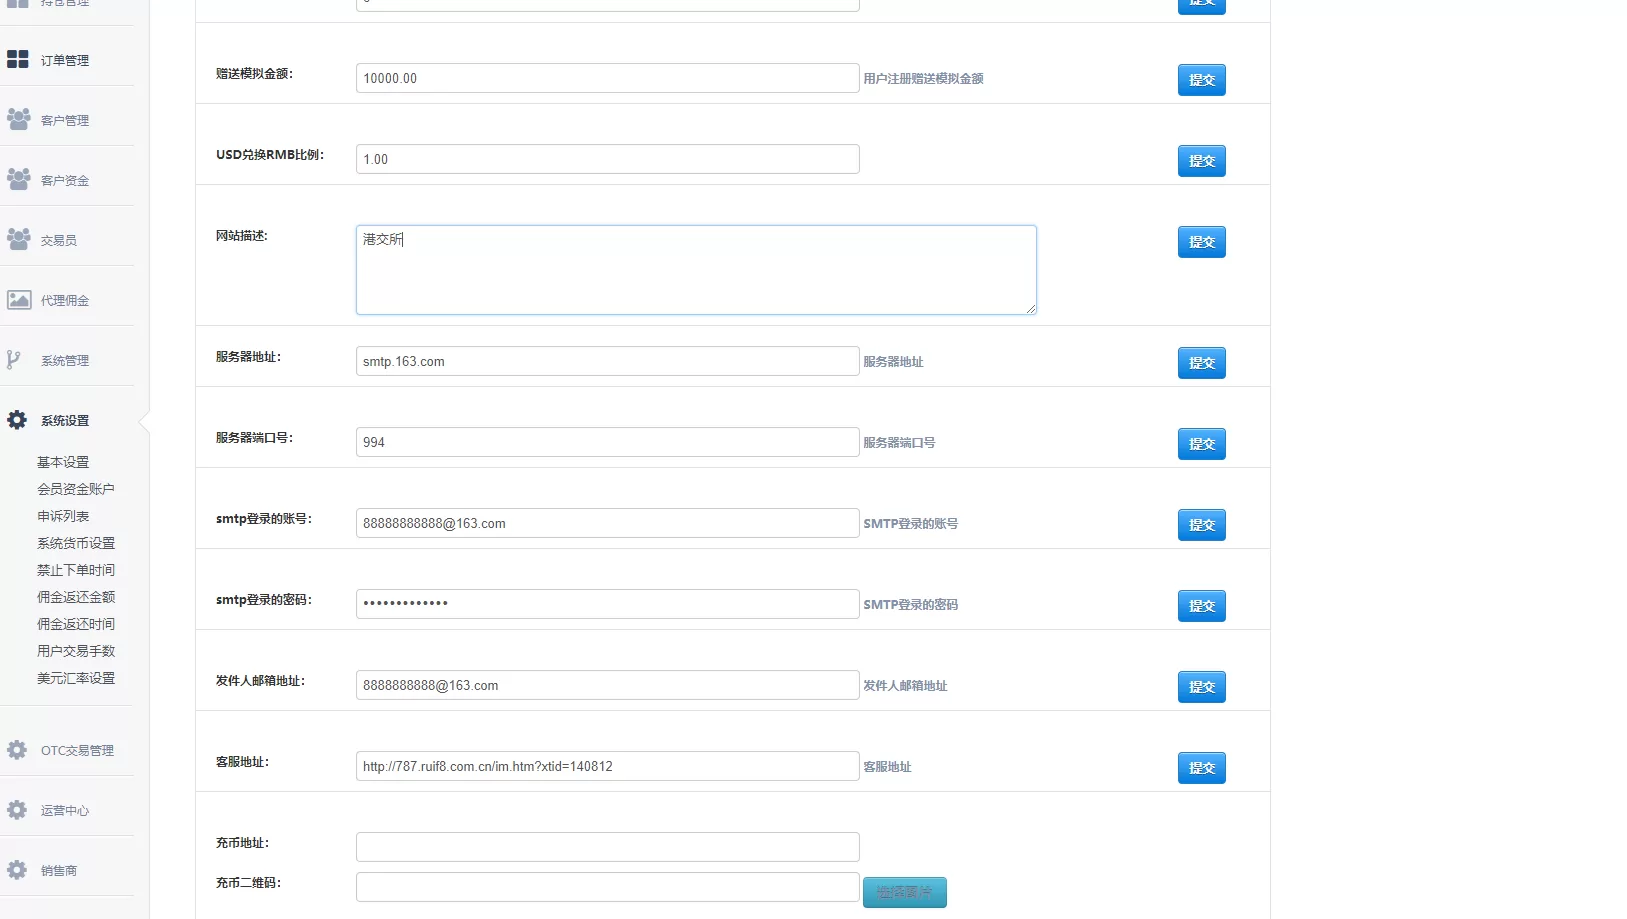Expand the 销售商 sidebar section
This screenshot has width=1627, height=919.
coord(59,871)
